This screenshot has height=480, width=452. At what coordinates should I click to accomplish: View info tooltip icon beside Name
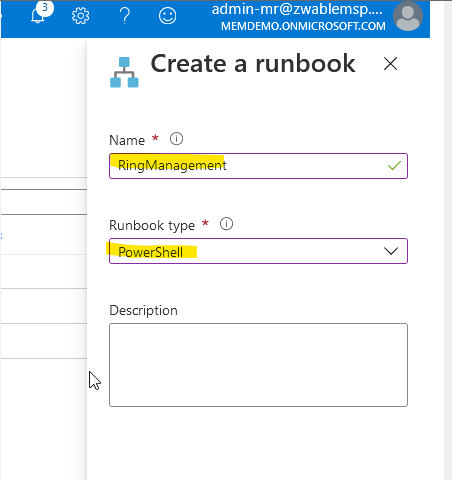pyautogui.click(x=176, y=139)
